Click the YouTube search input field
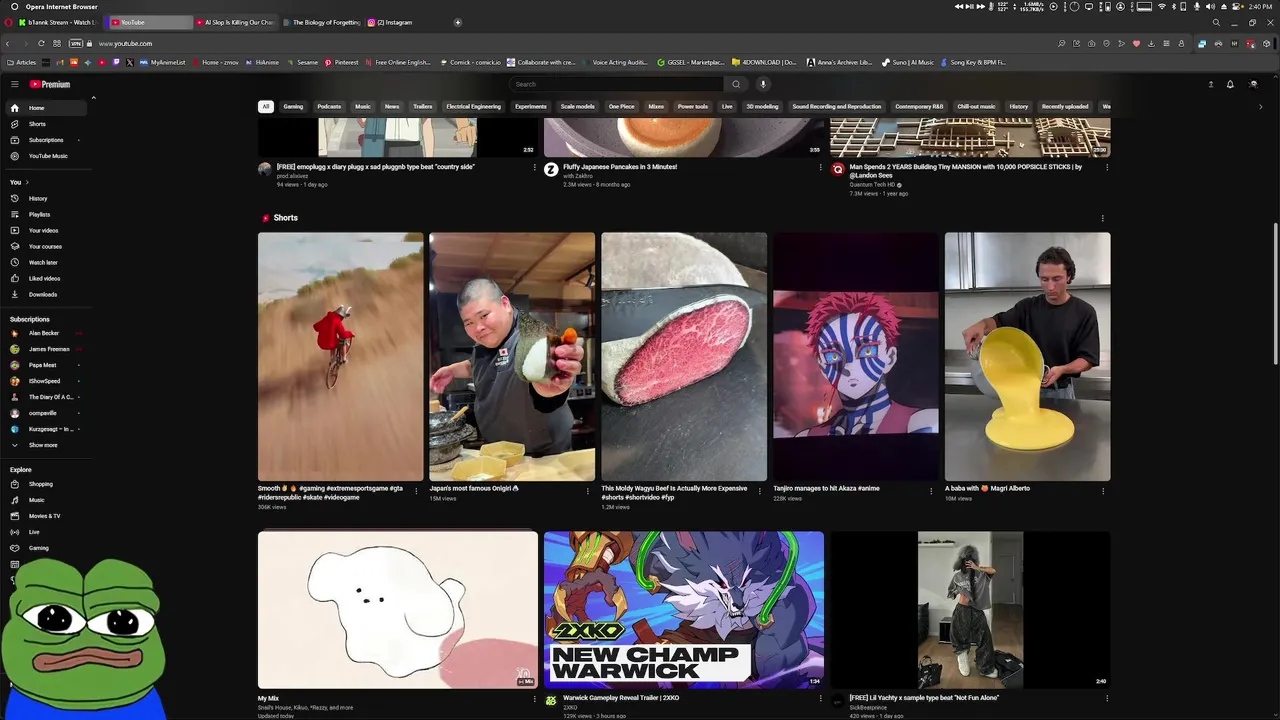Screen dimensions: 1280x720 click(x=615, y=84)
